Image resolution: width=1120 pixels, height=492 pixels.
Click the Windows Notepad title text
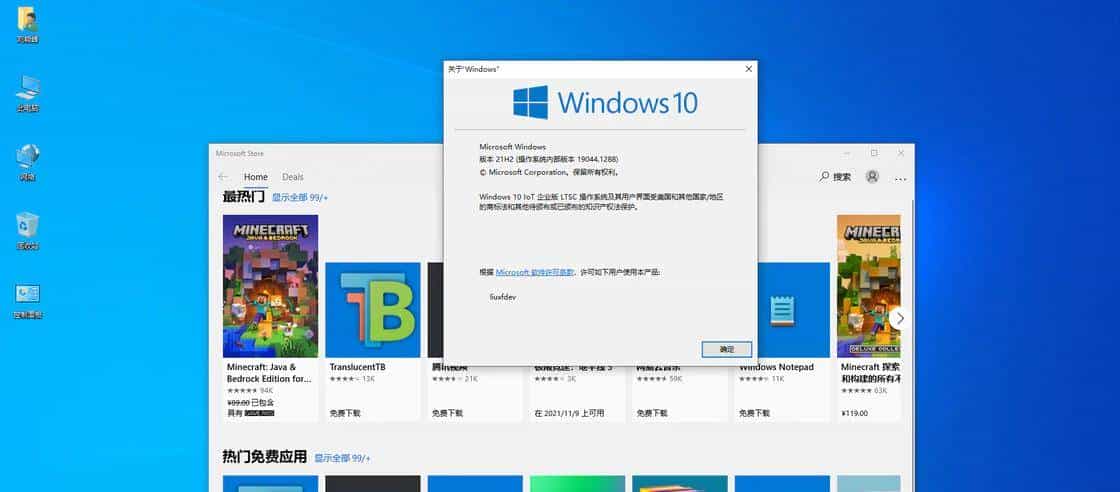pos(776,367)
